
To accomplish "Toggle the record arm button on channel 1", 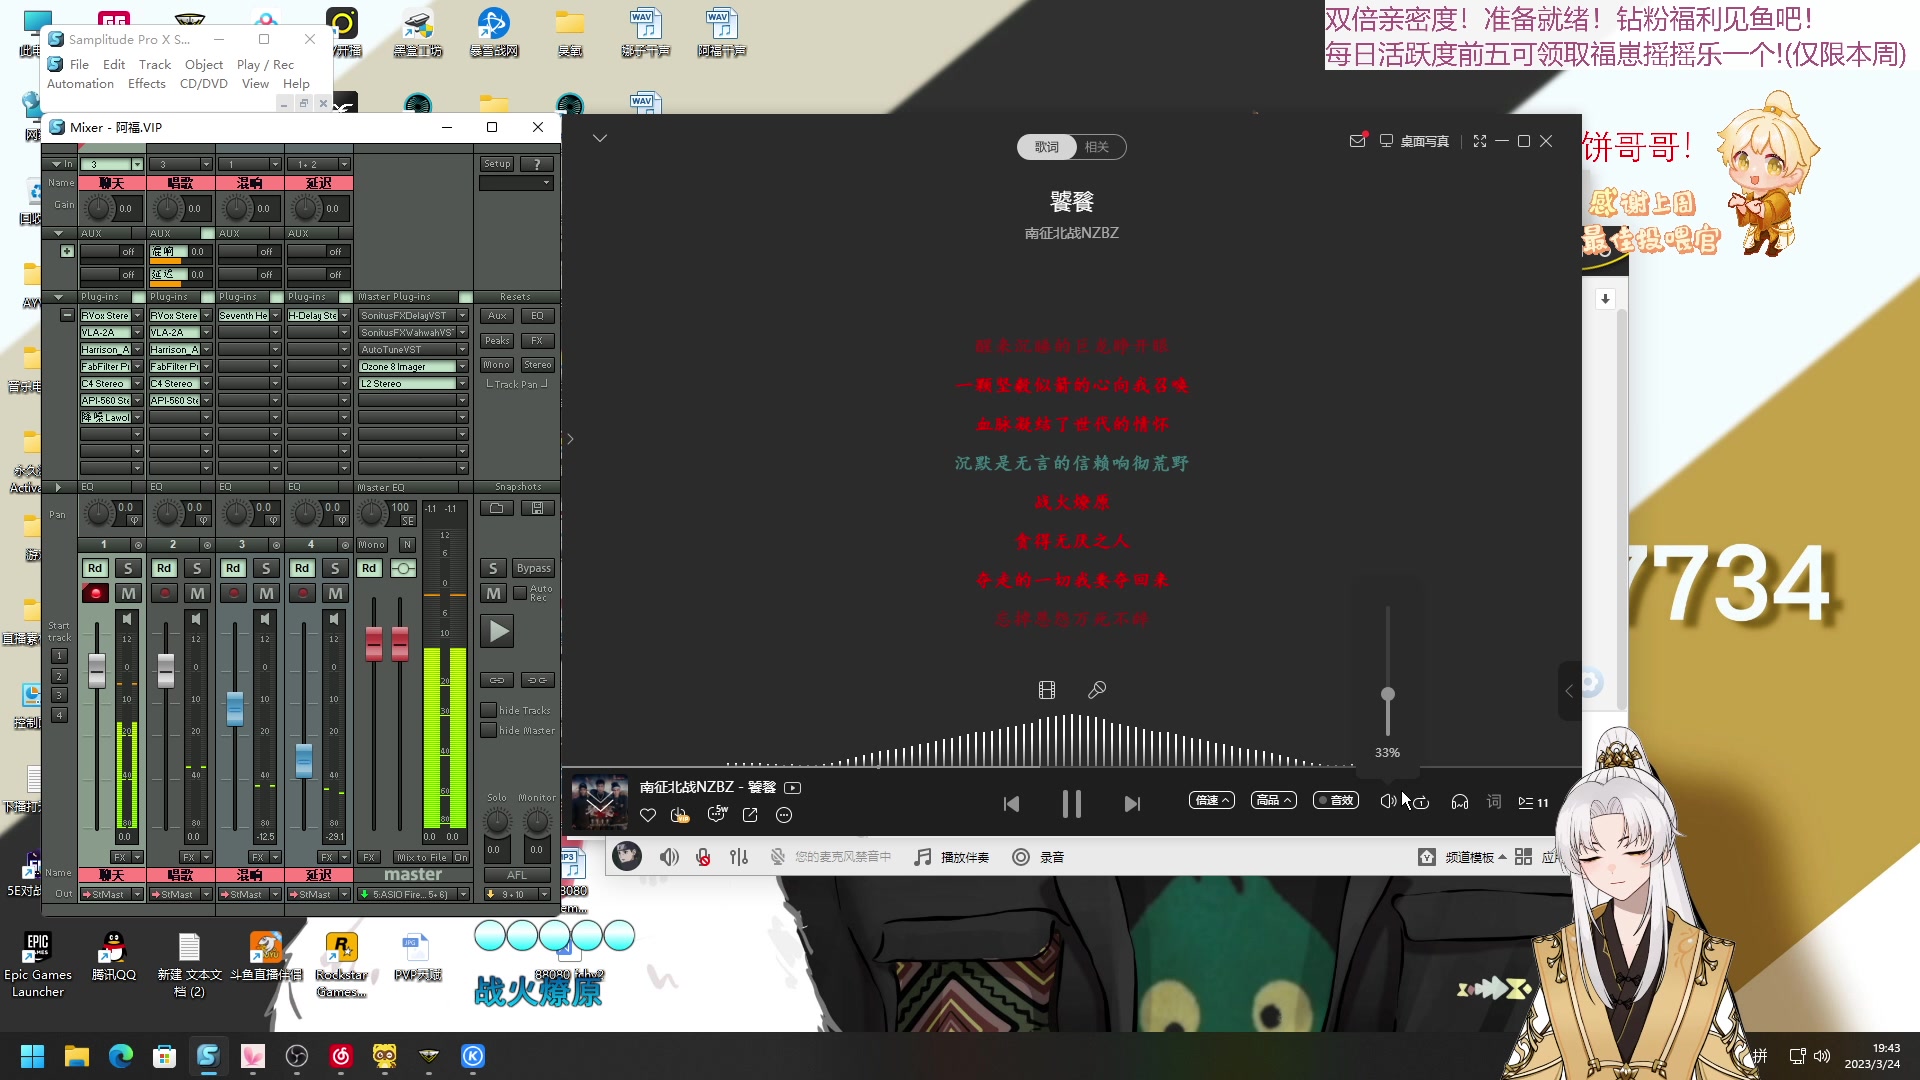I will point(95,593).
